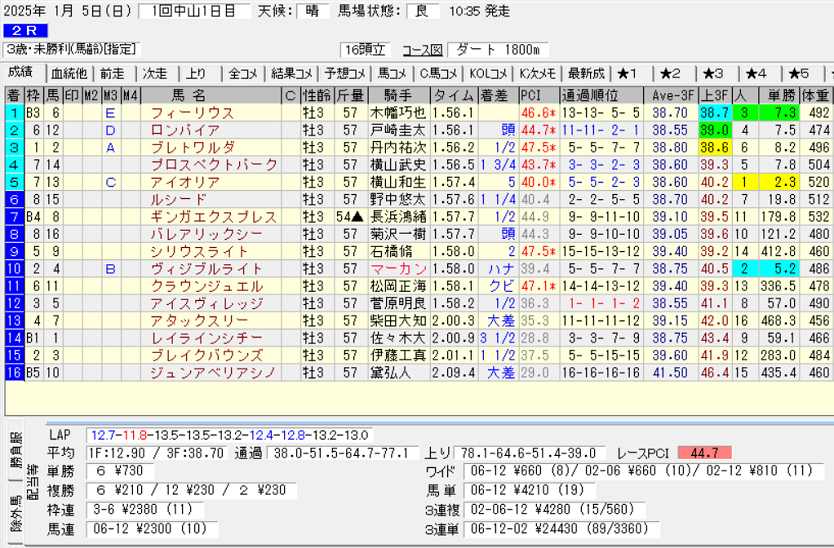Screen dimensions: 834x548
Task: Click the PCI column header
Action: click(x=532, y=96)
